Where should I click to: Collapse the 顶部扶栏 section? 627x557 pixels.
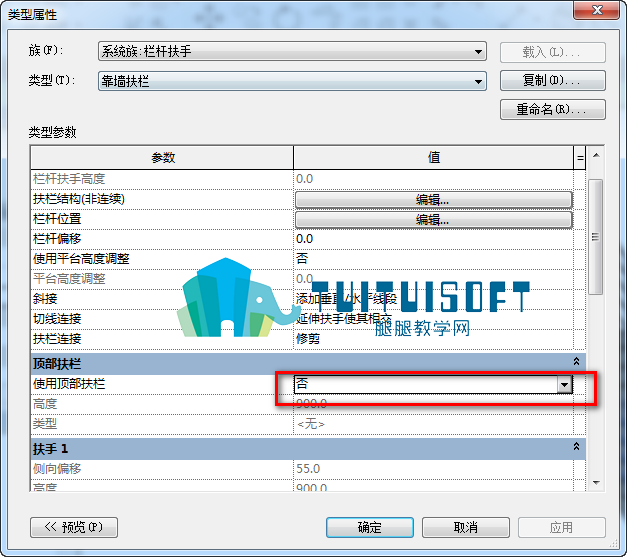point(576,361)
